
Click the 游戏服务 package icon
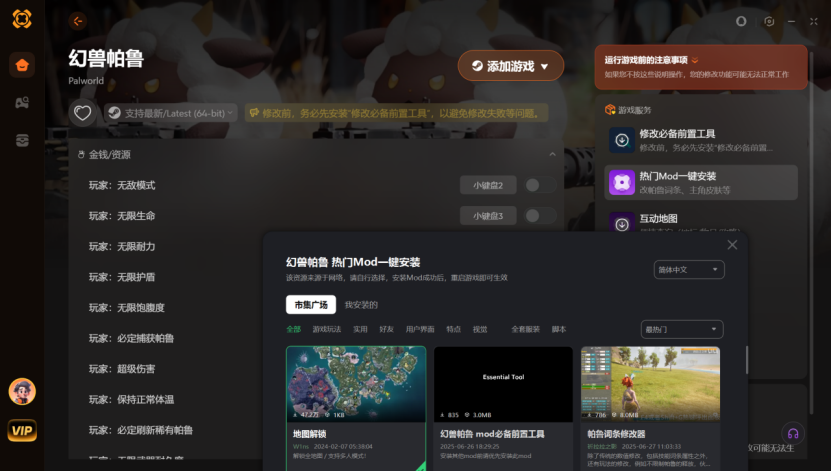pyautogui.click(x=610, y=110)
